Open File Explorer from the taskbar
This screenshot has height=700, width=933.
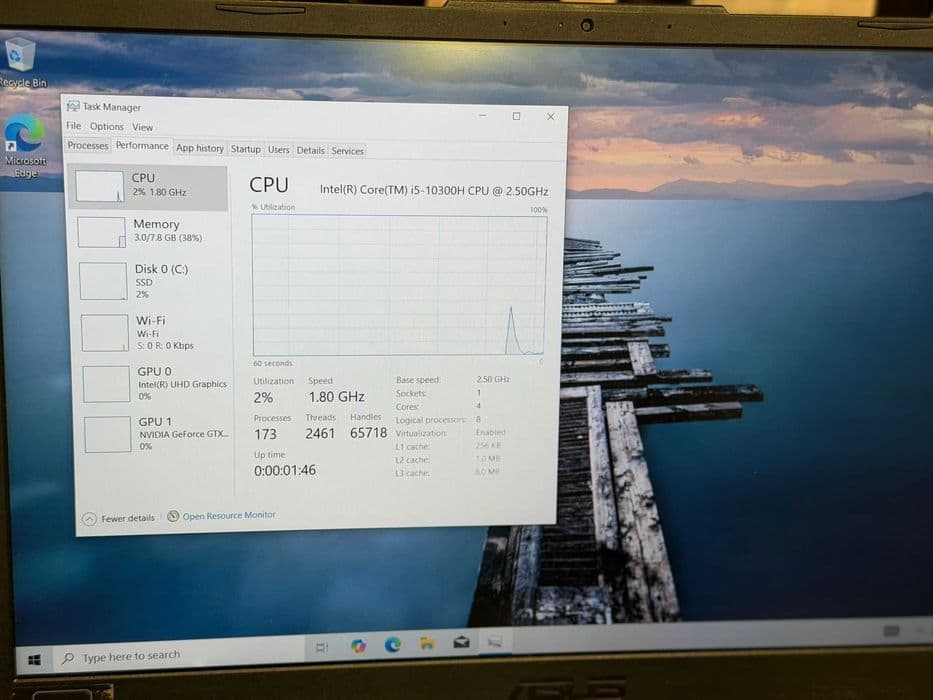(x=427, y=643)
